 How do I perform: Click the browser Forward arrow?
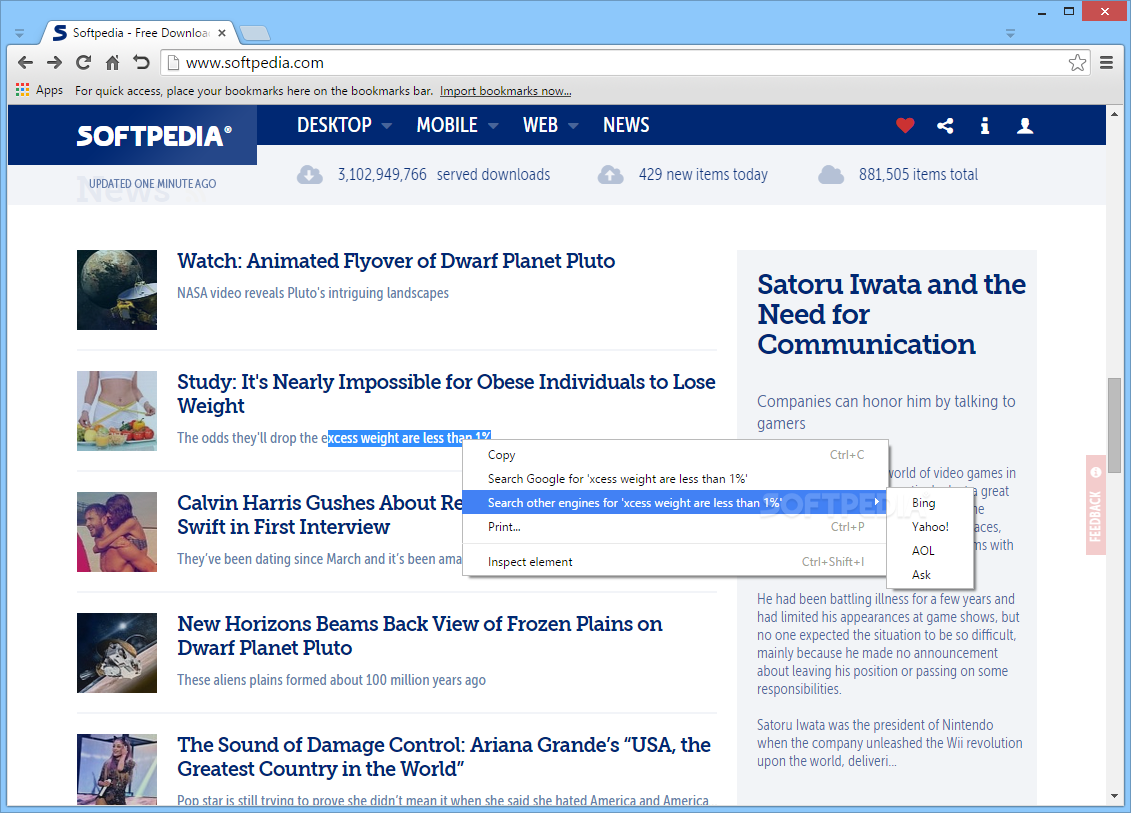pyautogui.click(x=54, y=63)
